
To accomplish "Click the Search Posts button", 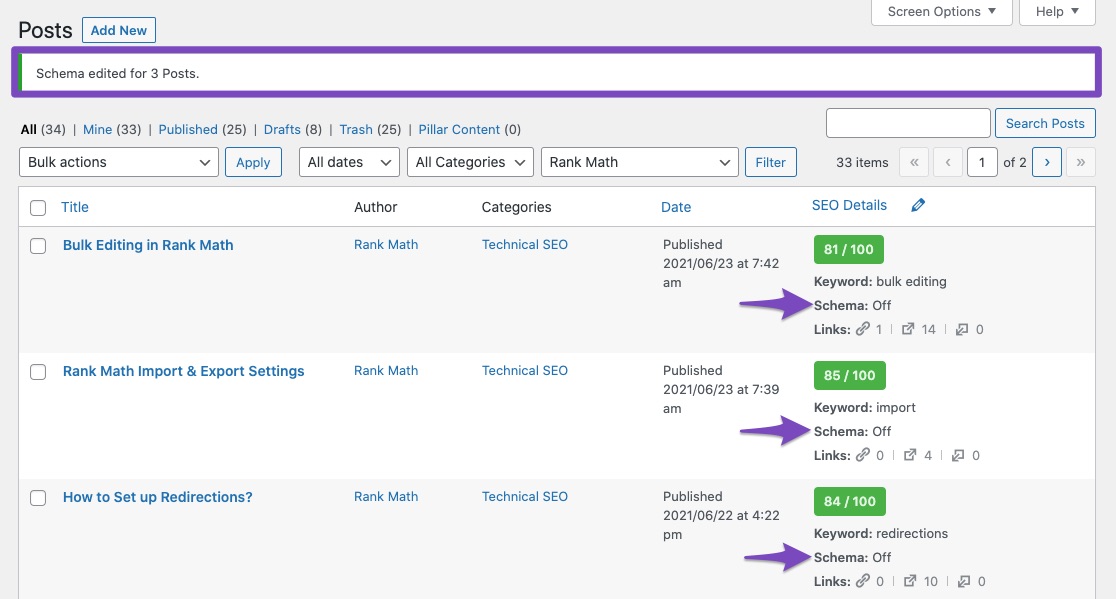I will click(x=1045, y=123).
